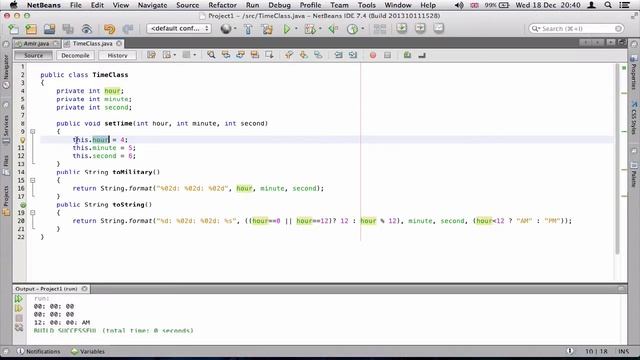This screenshot has height=360, width=640.
Task: Click the Find Selection magnifier icon
Action: click(211, 55)
